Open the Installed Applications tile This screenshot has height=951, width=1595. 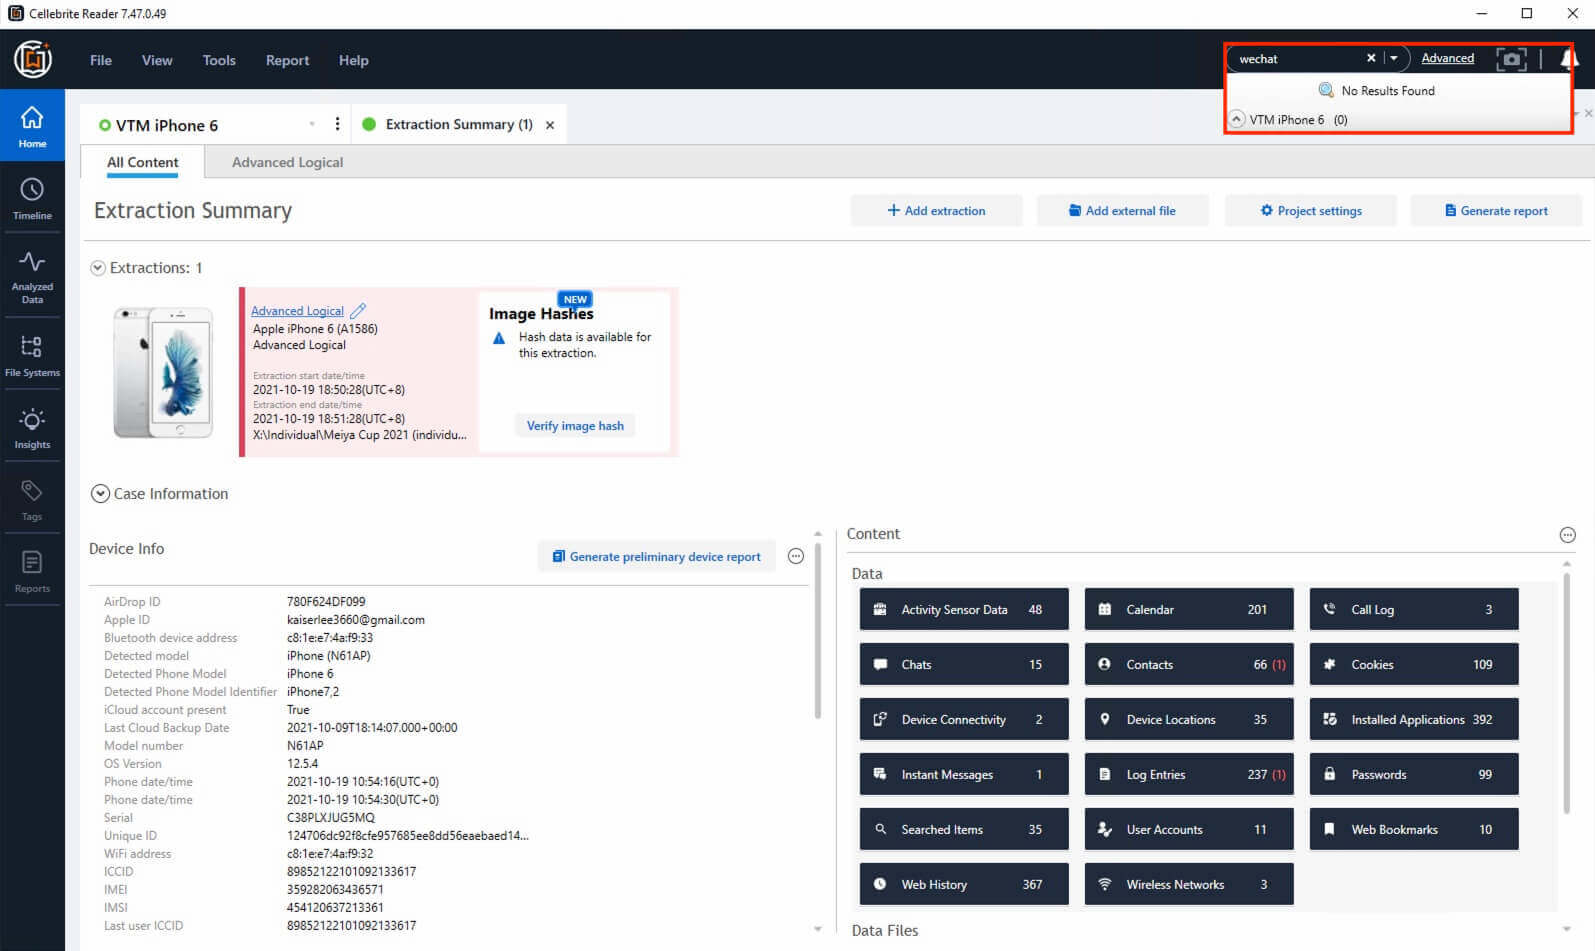coord(1414,719)
